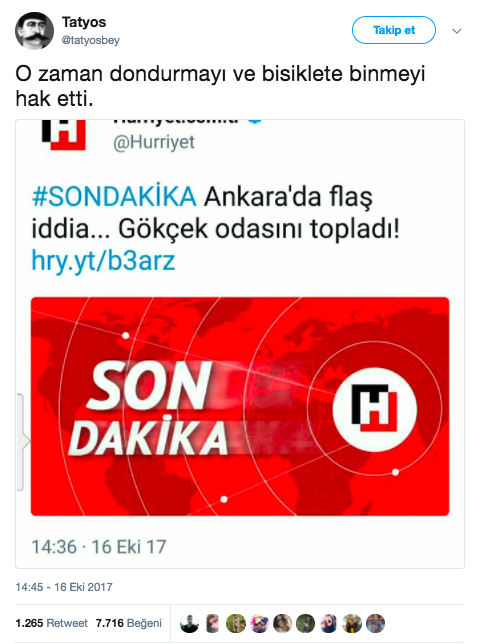Open the 14:45 - 16 Eki 2017 timestamp
481x644 pixels.
pos(64,587)
